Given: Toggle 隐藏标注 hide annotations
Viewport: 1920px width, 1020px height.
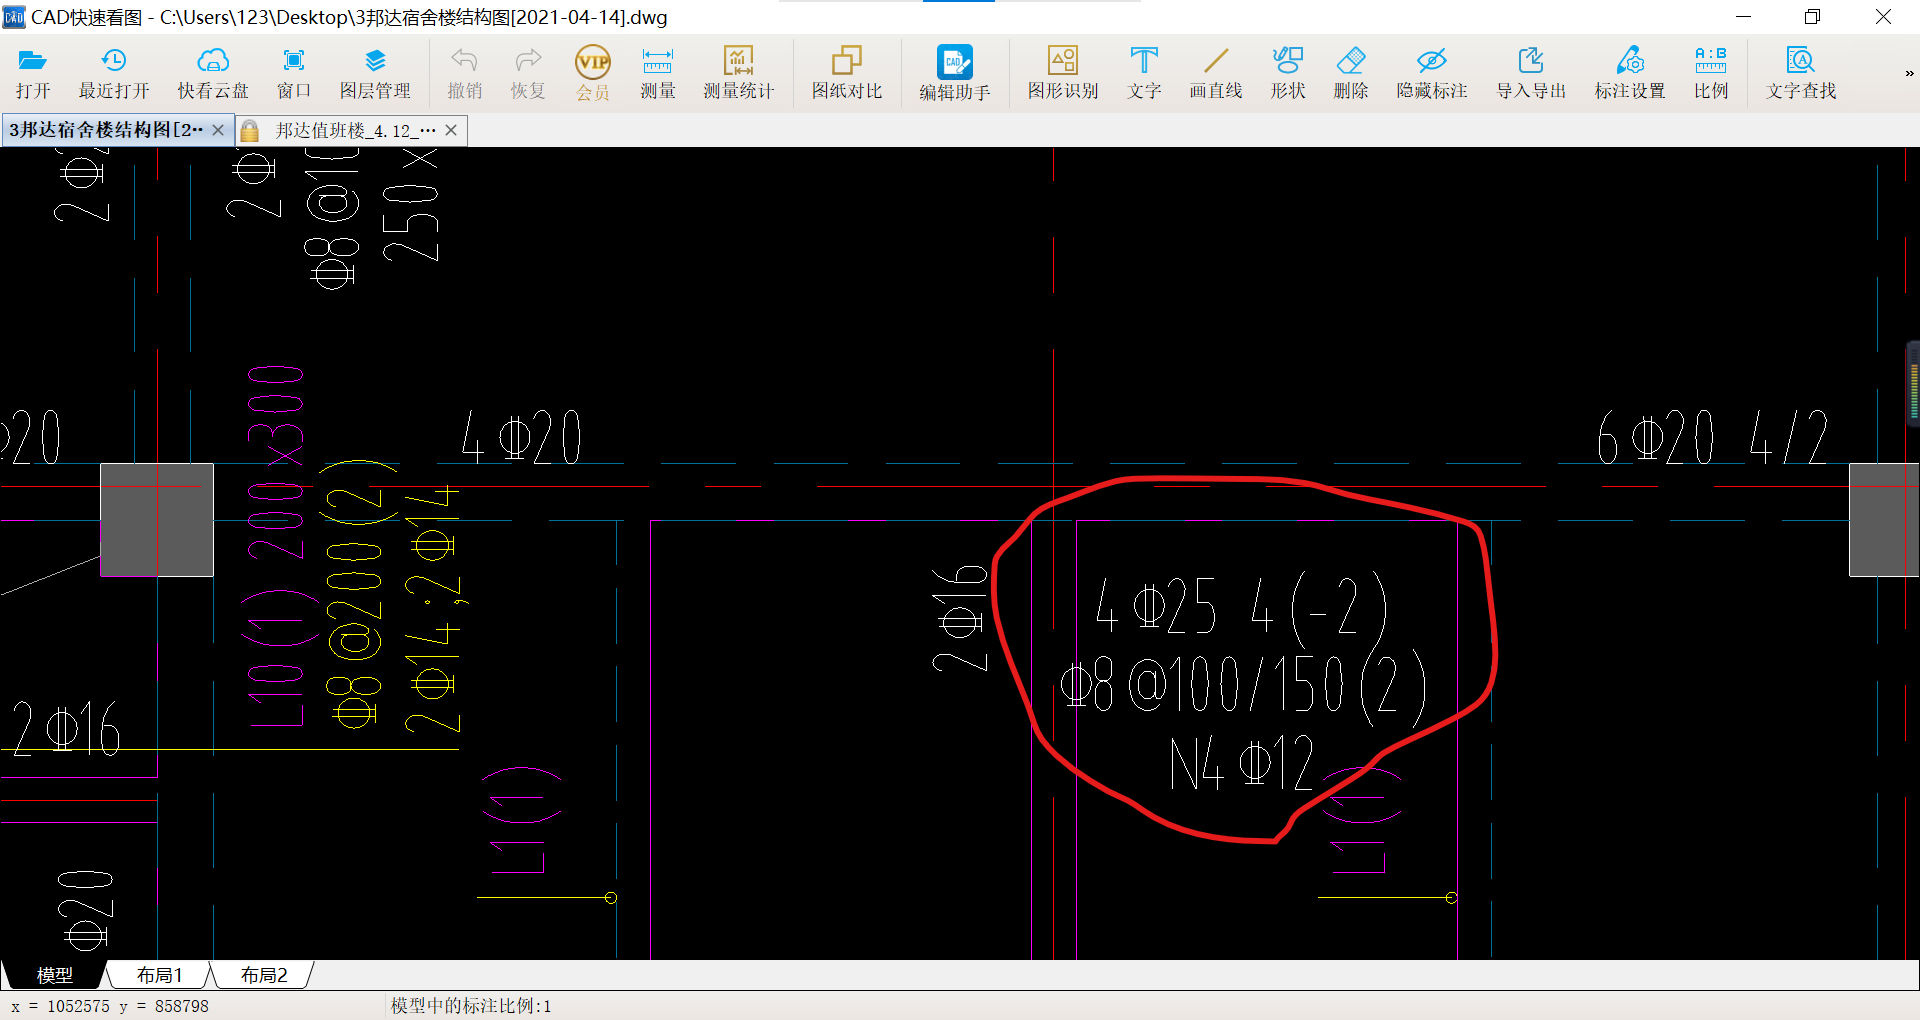Looking at the screenshot, I should tap(1432, 73).
